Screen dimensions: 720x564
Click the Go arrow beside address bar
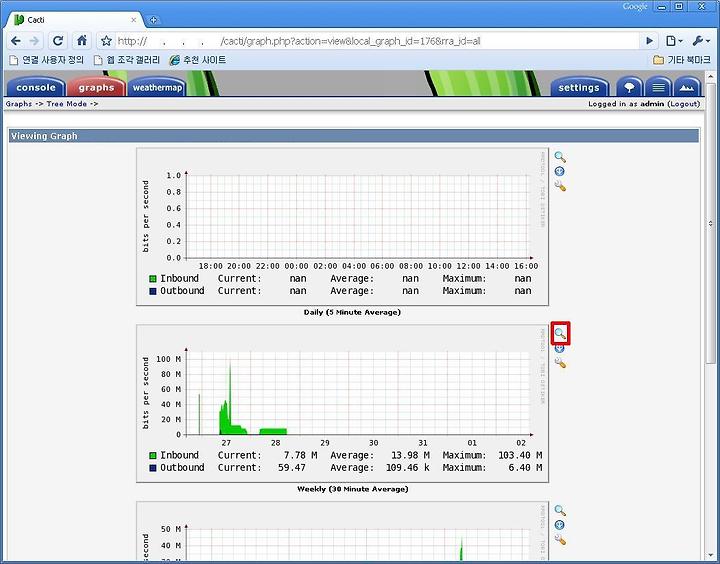click(x=649, y=41)
